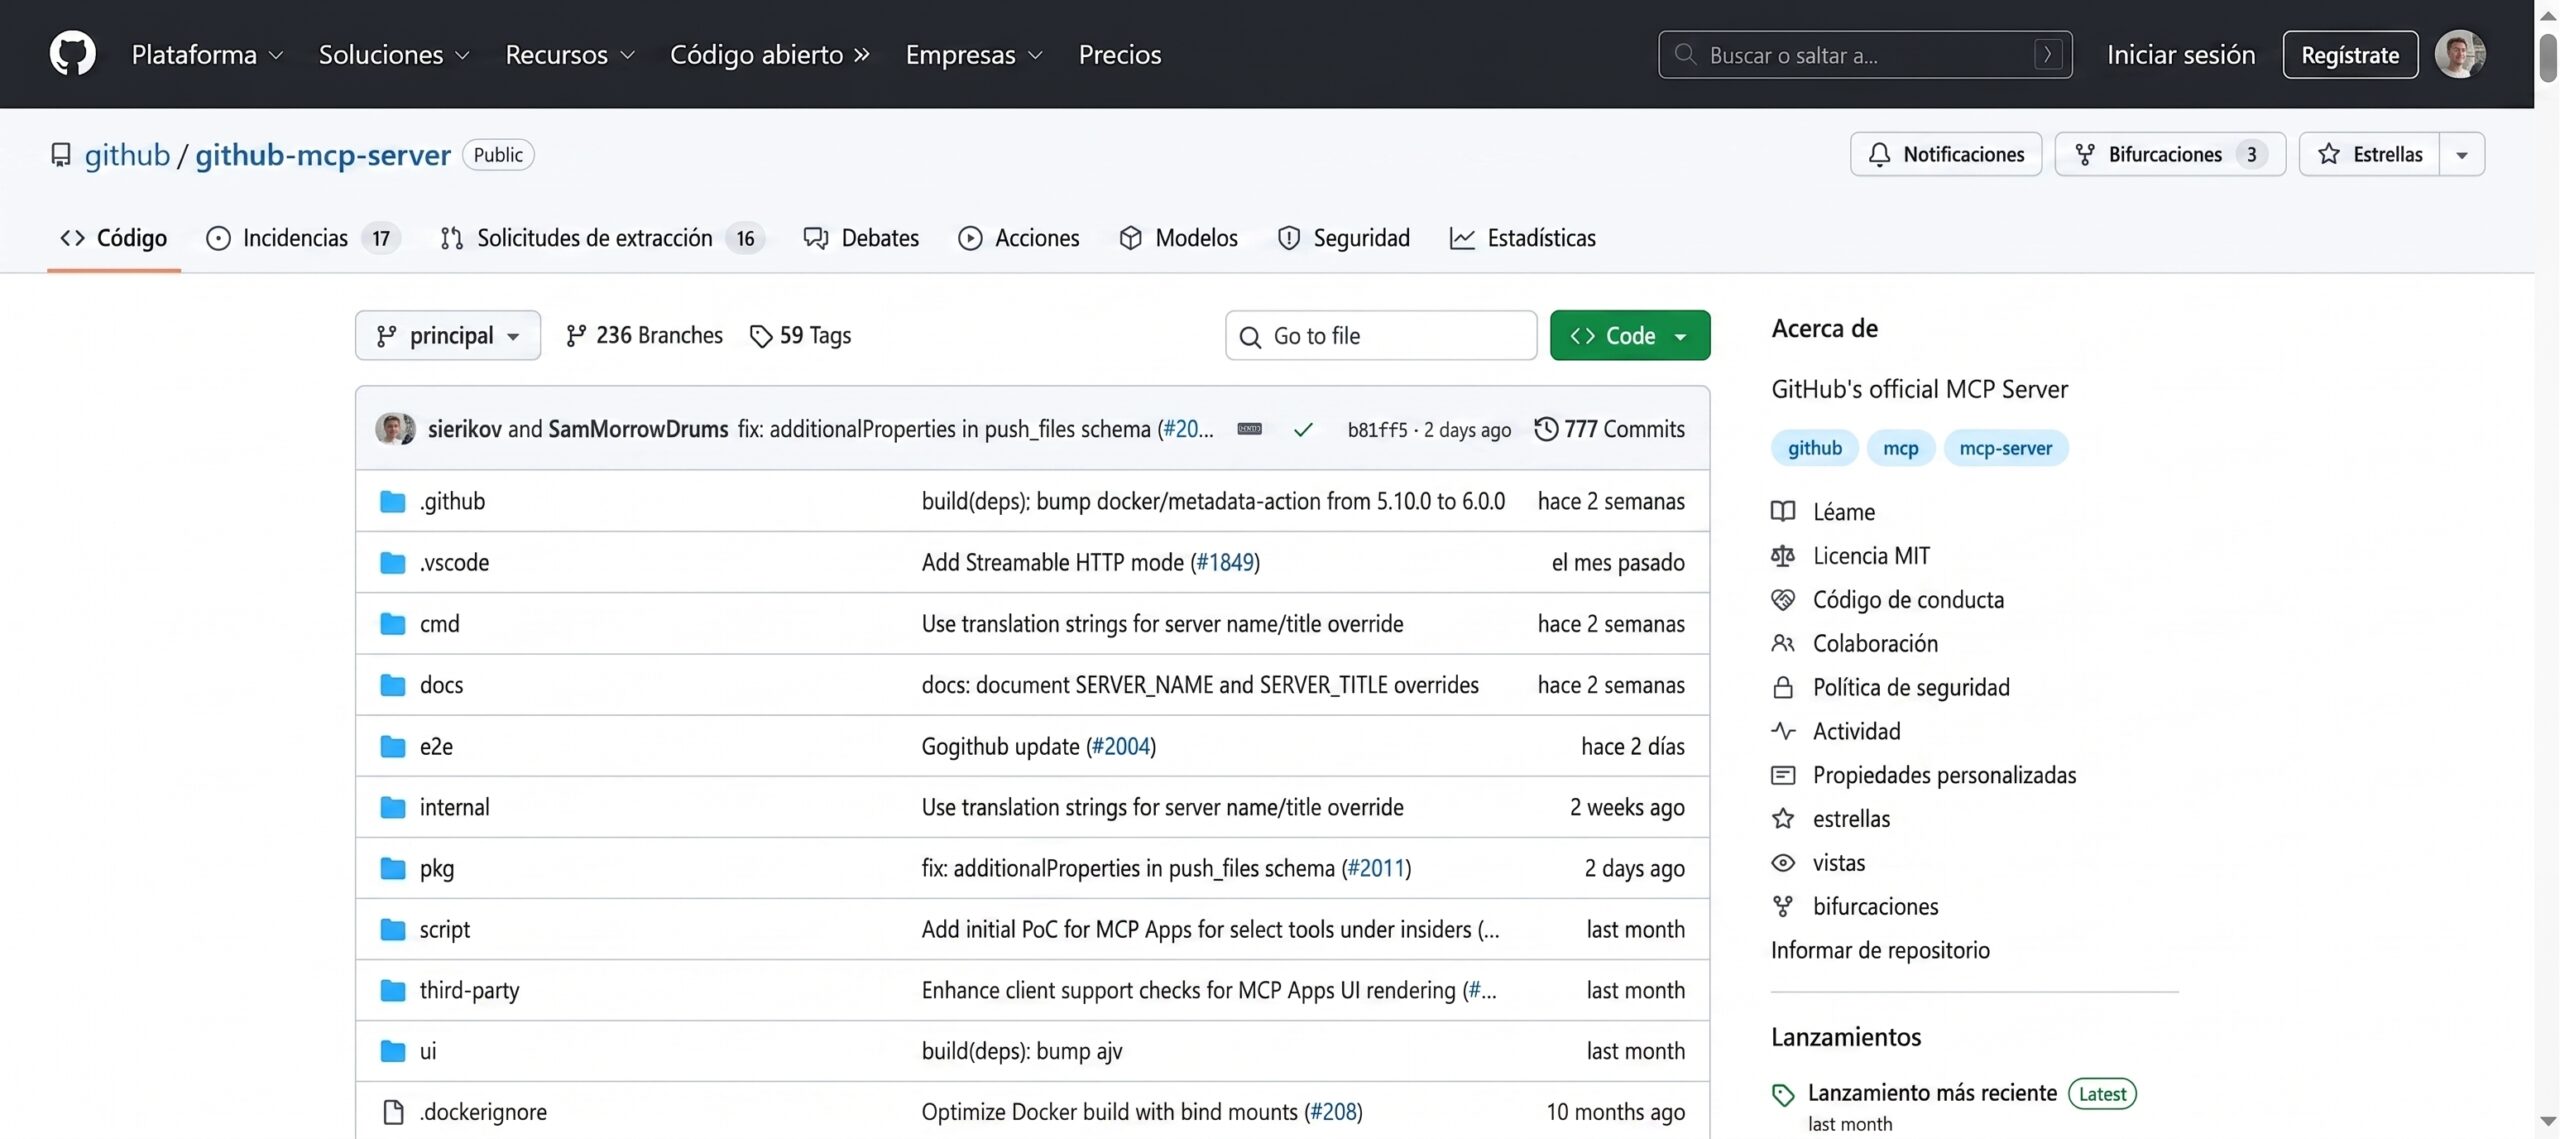Click the ui folder icon

click(x=393, y=1051)
